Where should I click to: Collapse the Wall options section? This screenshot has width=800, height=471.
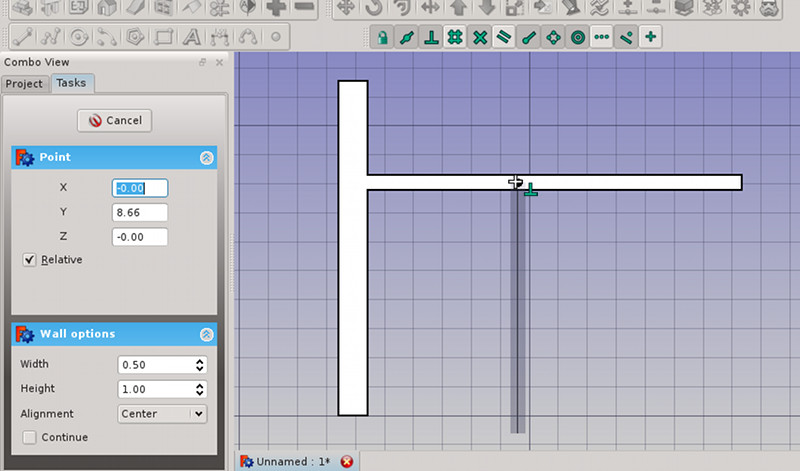click(207, 335)
